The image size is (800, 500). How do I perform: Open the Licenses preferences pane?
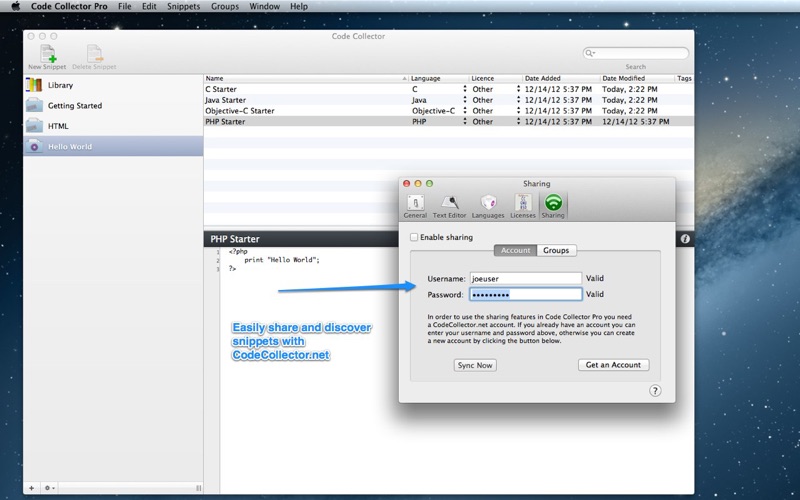(522, 205)
